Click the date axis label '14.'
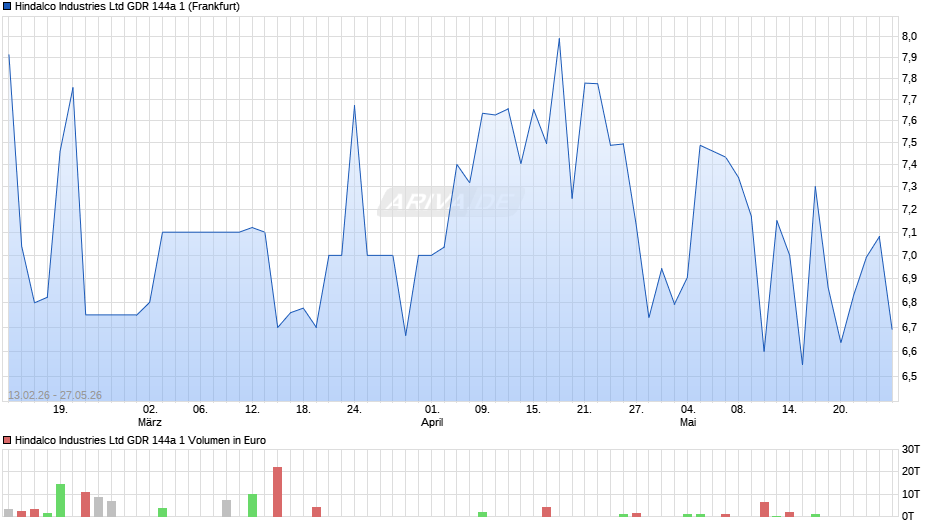The image size is (940, 526). (x=790, y=409)
